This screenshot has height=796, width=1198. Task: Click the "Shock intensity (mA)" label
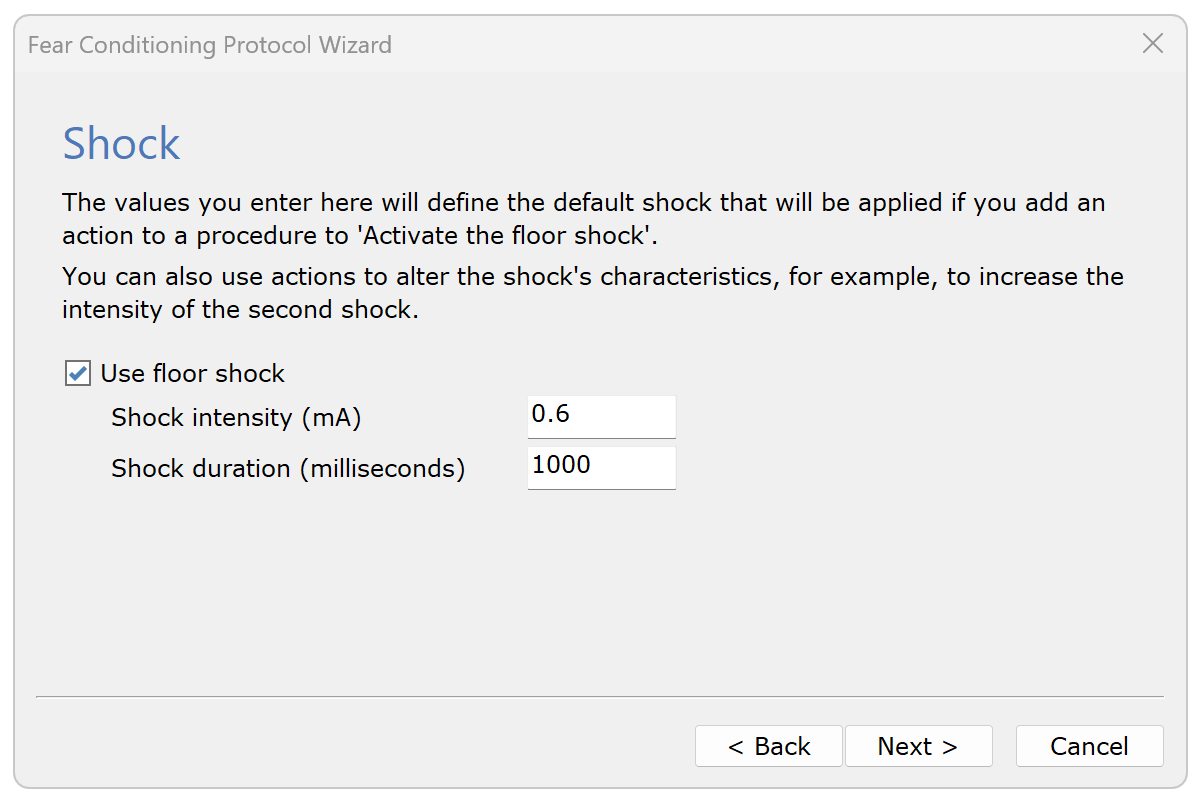(236, 417)
